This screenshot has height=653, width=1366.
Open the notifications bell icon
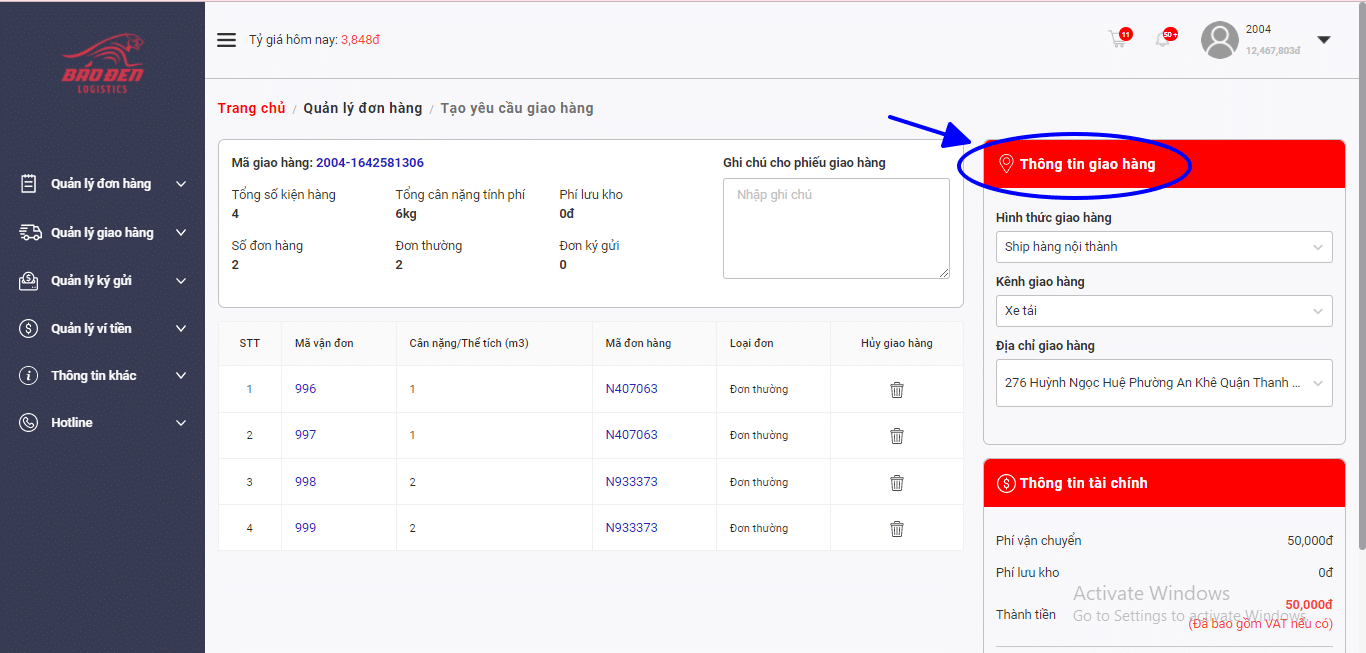coord(1163,40)
